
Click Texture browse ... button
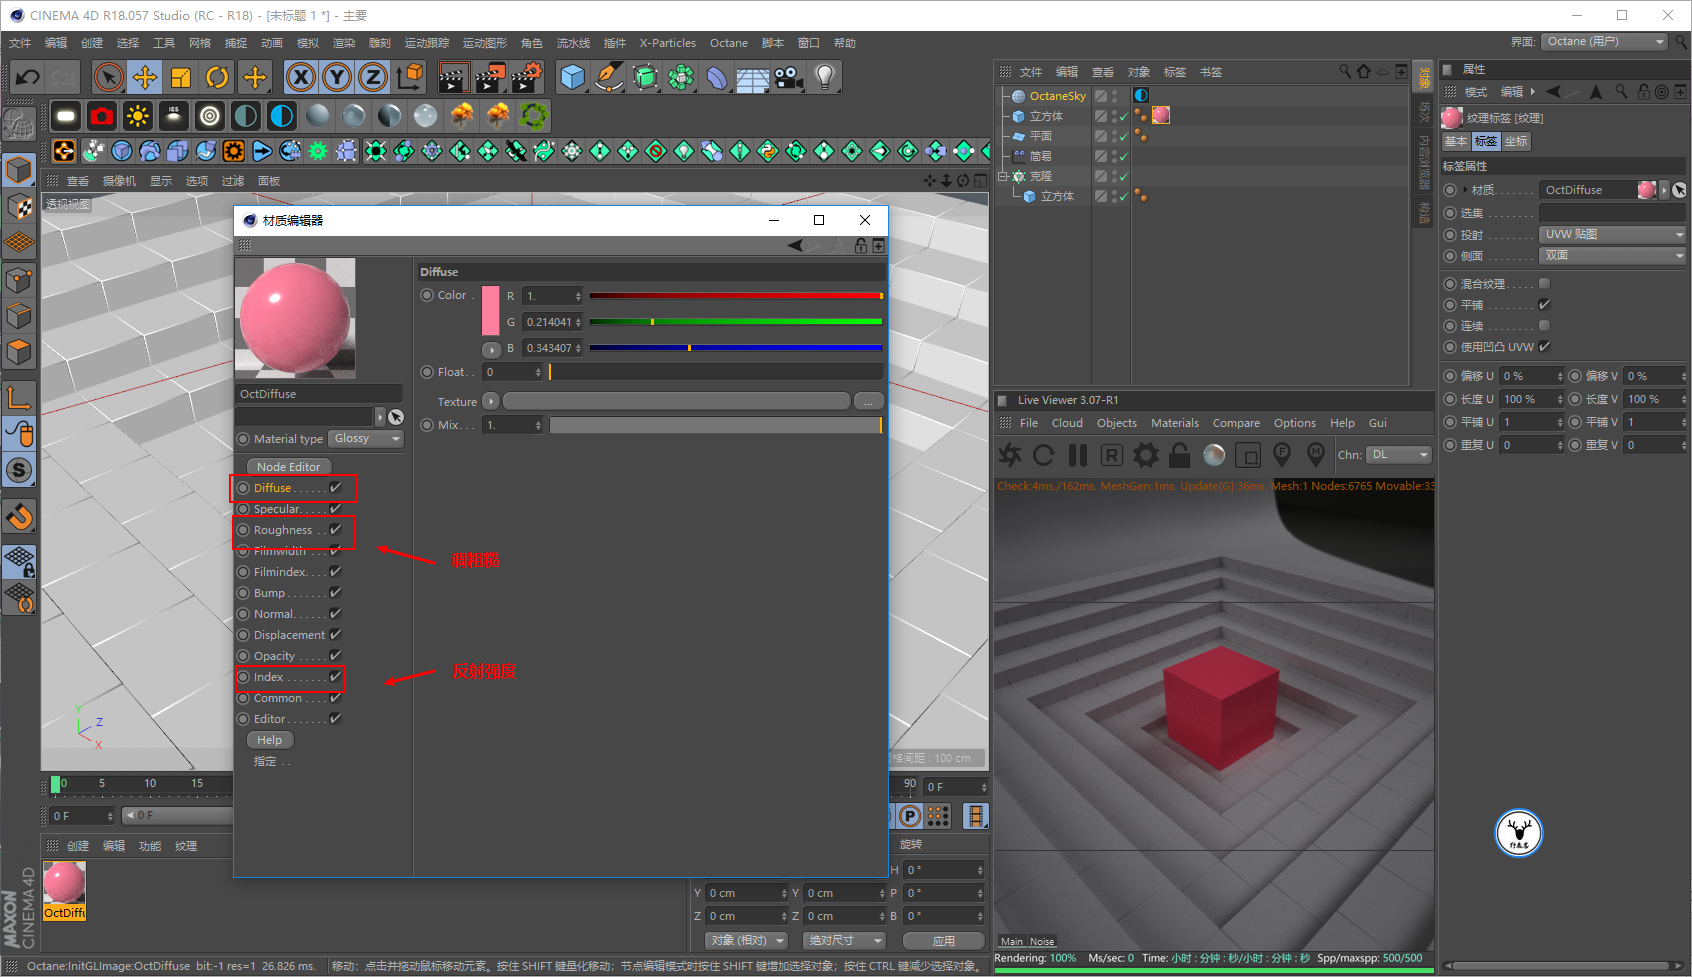click(x=868, y=401)
